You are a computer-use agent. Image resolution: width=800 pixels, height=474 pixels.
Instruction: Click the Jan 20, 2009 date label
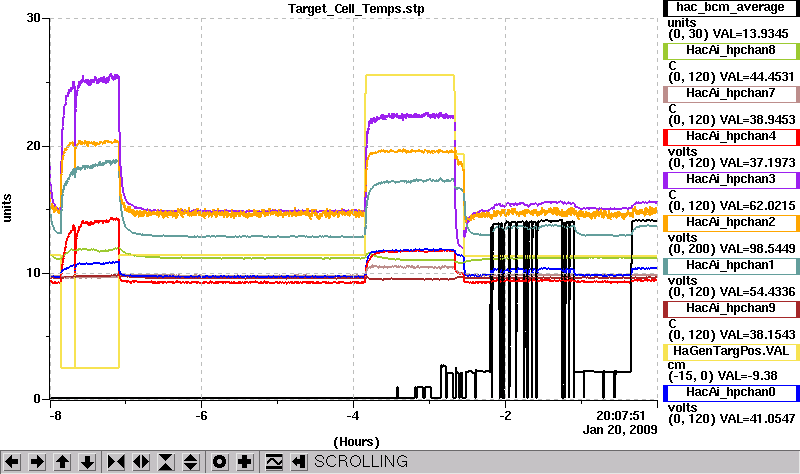coord(620,430)
